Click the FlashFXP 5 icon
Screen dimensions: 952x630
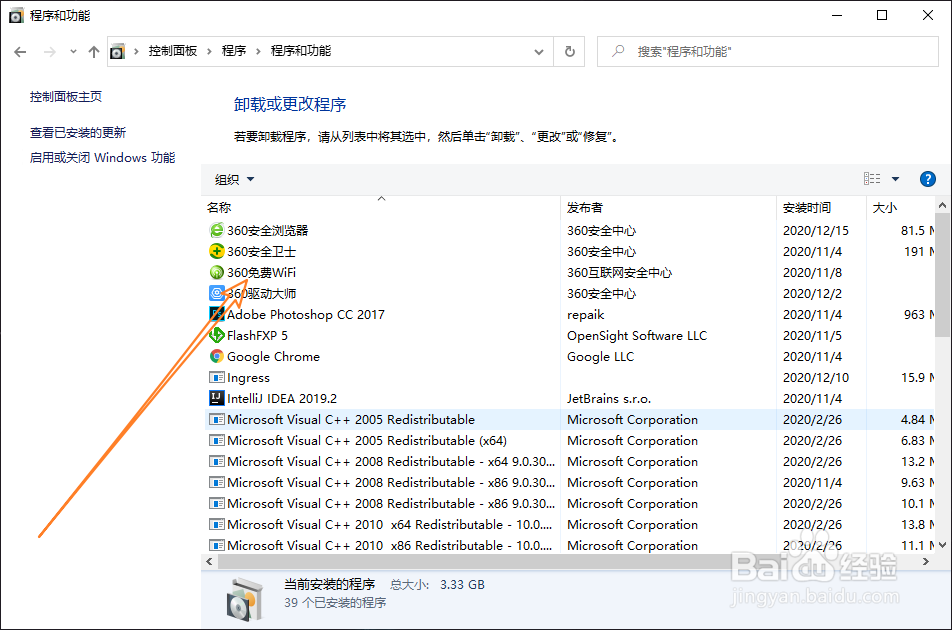217,335
